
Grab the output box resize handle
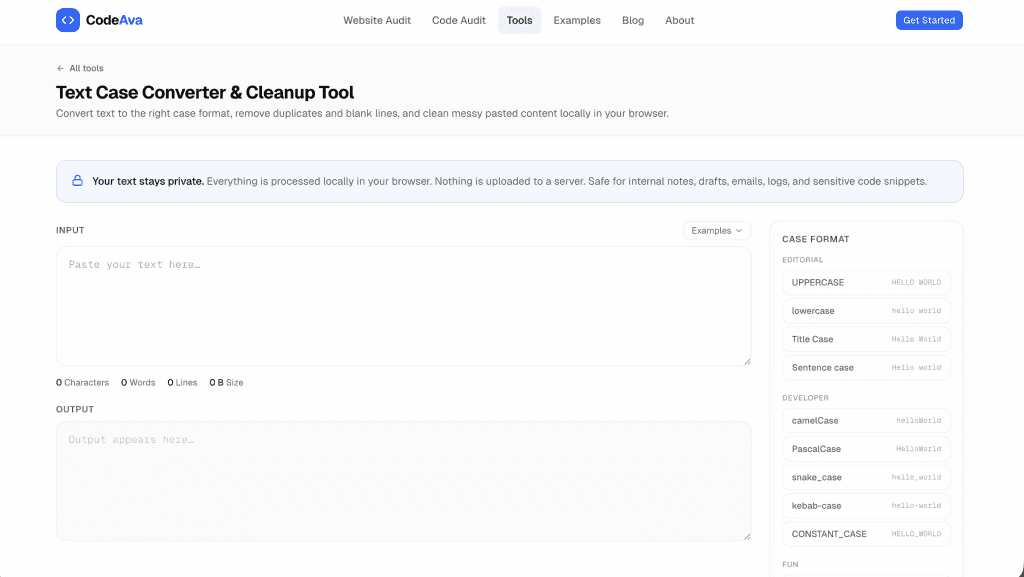(x=747, y=537)
